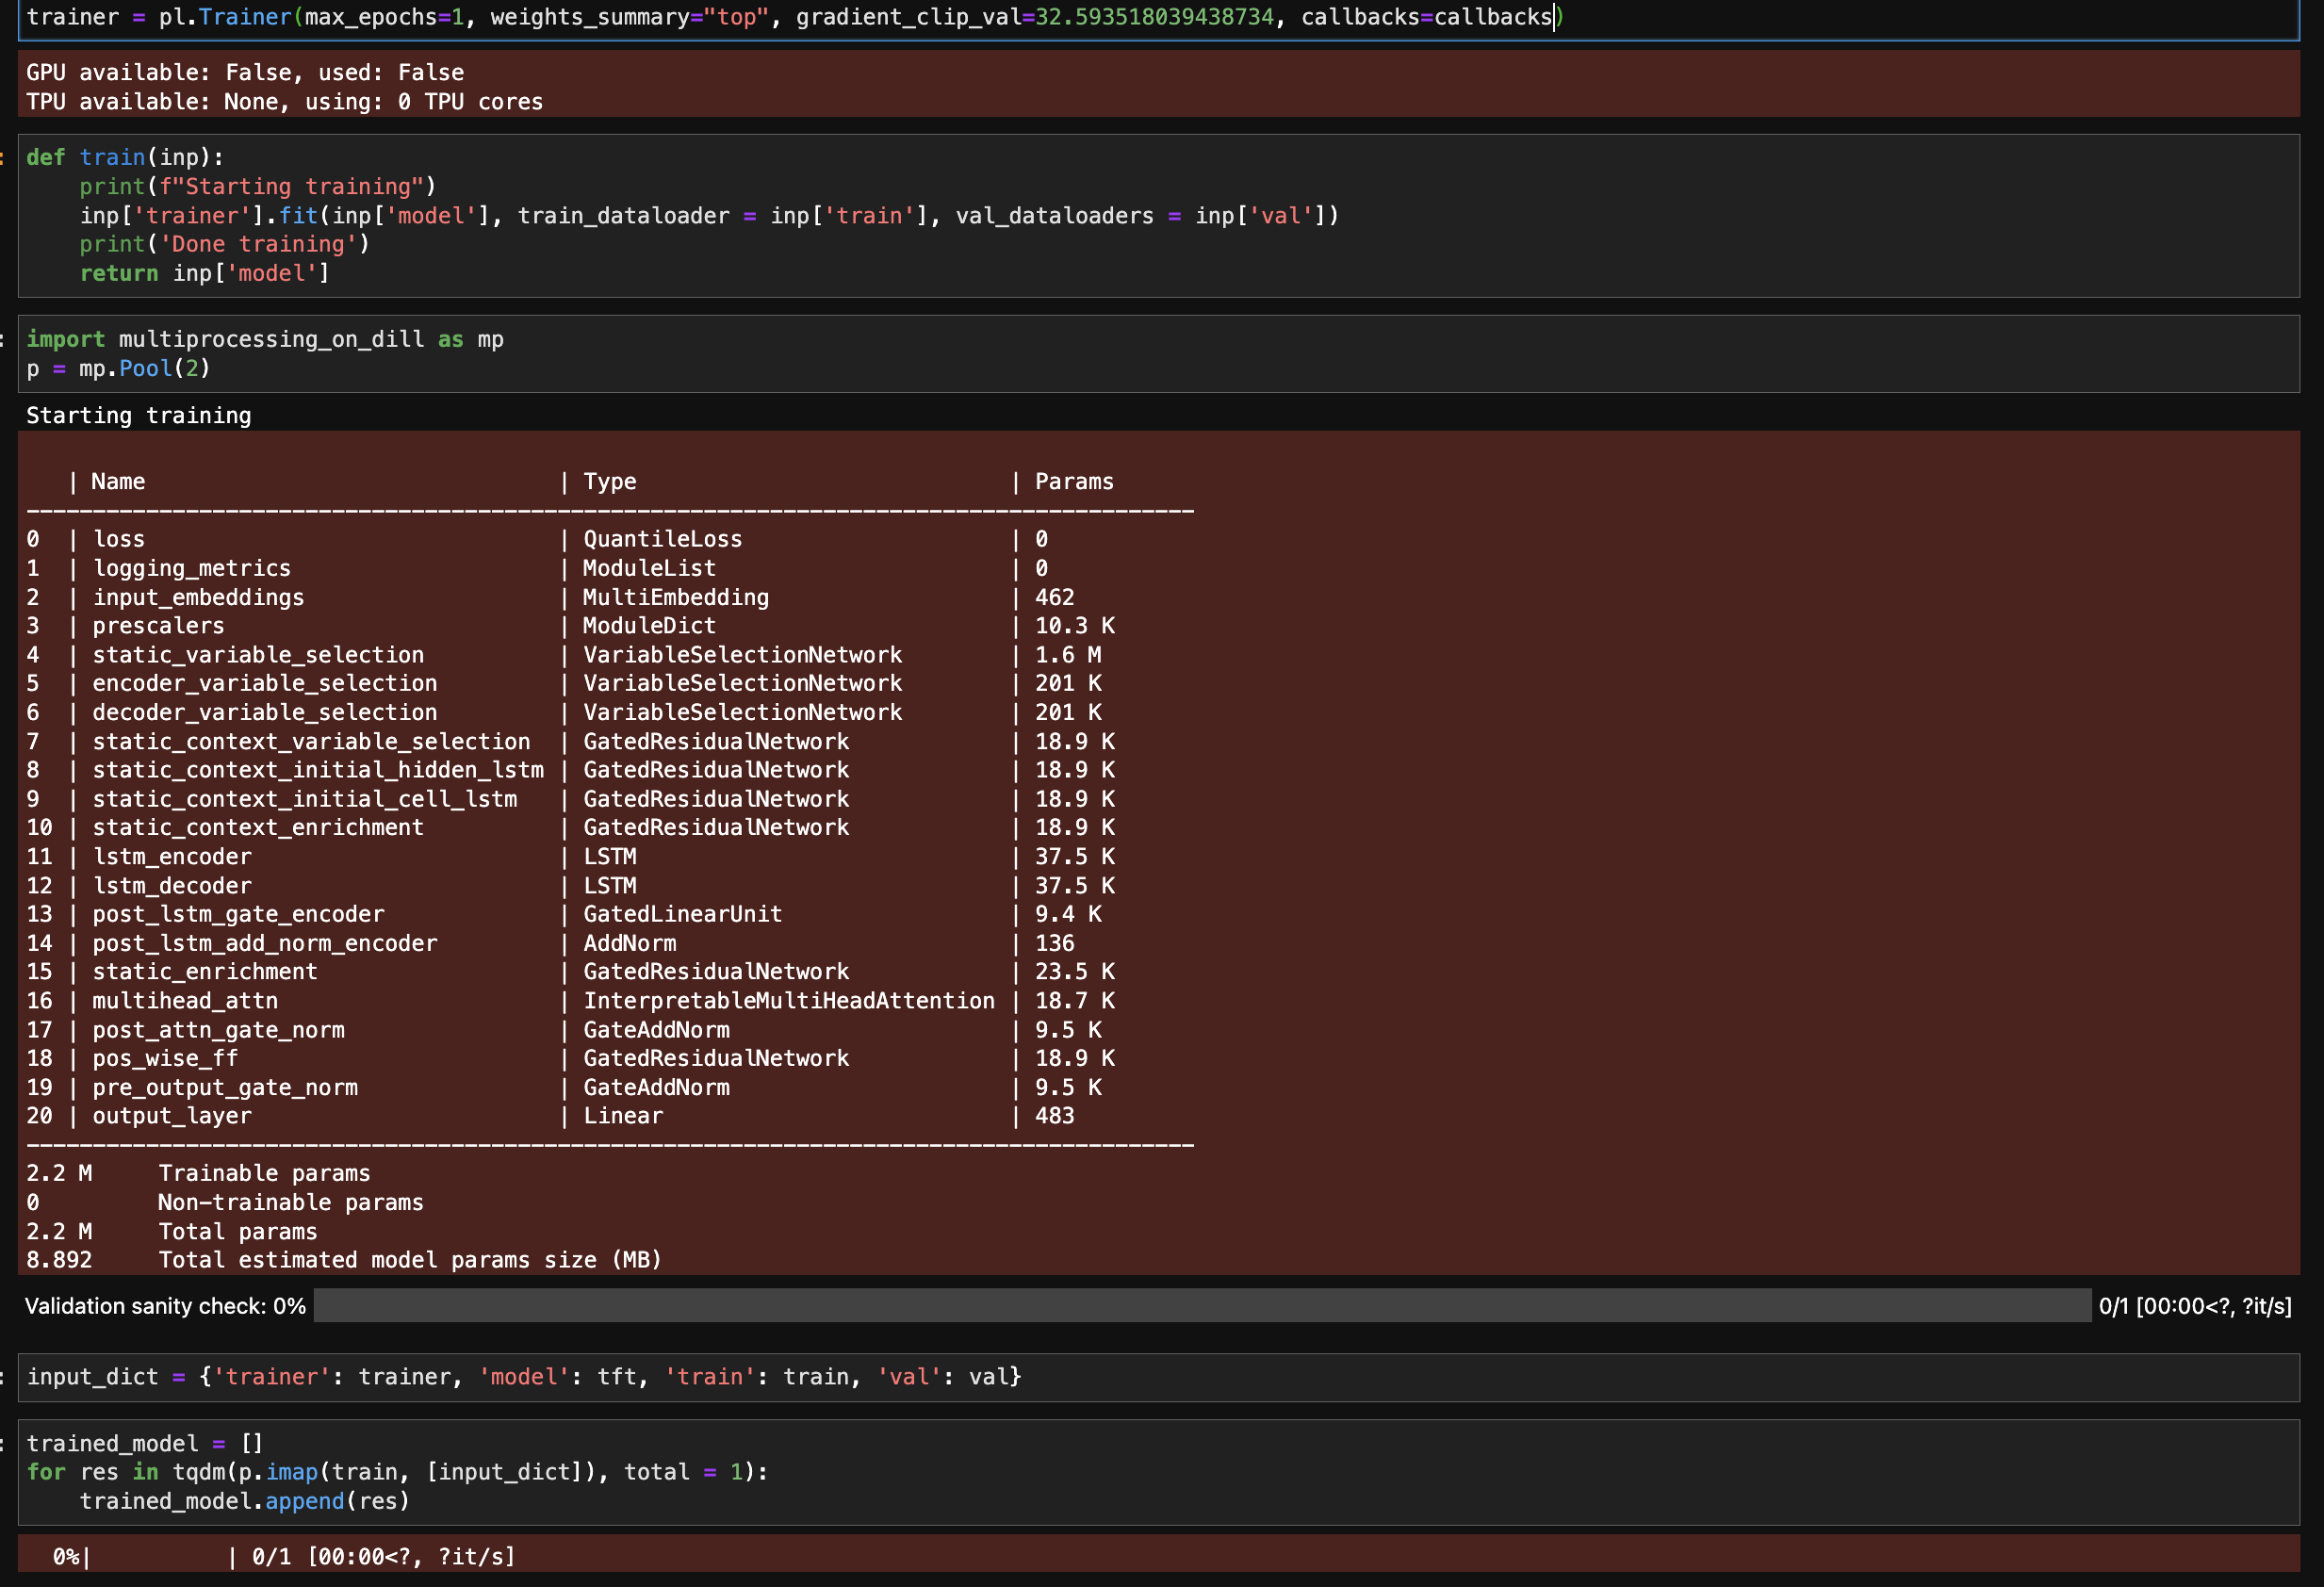The image size is (2324, 1587).
Task: Click the static_variable_selection row
Action: pyautogui.click(x=258, y=655)
